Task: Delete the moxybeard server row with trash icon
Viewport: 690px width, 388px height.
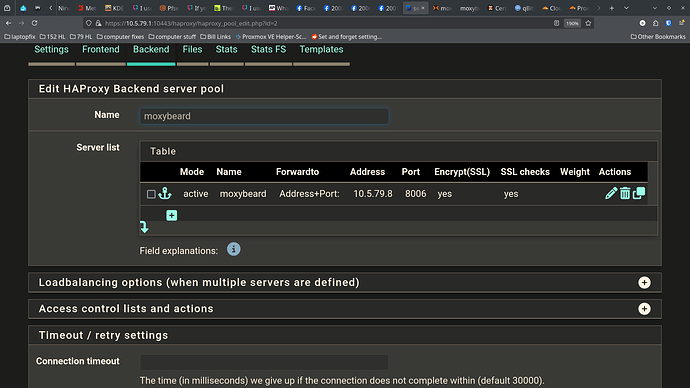Action: pyautogui.click(x=625, y=193)
